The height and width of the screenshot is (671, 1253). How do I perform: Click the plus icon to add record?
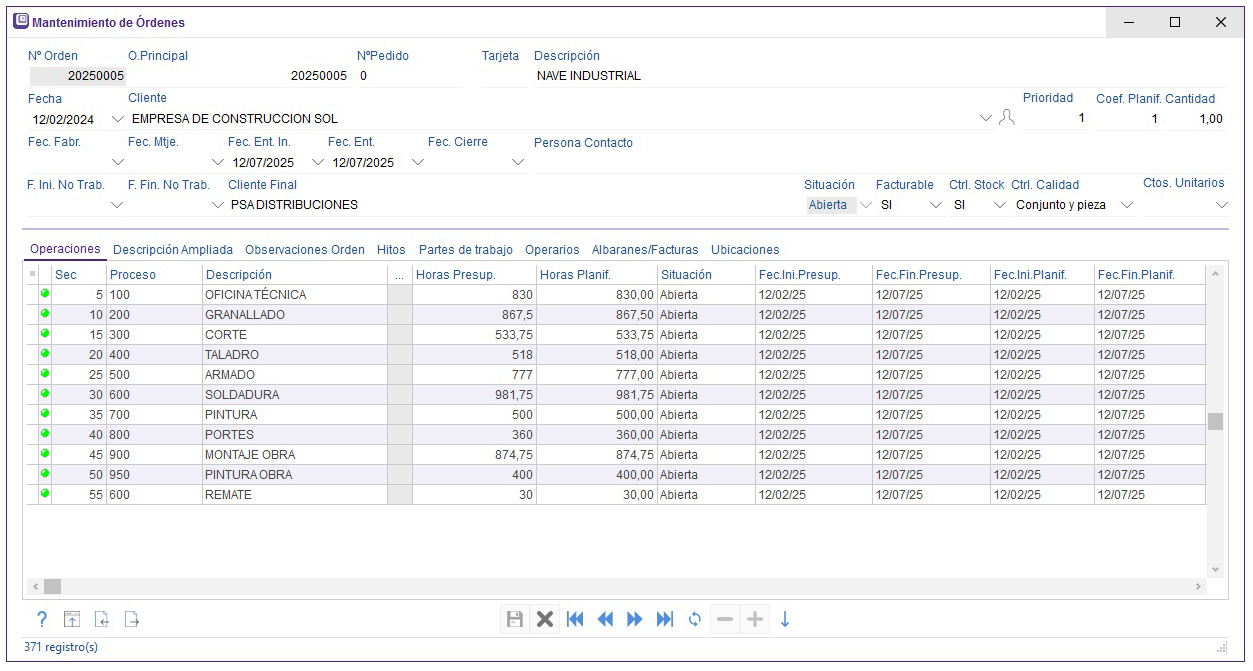755,619
